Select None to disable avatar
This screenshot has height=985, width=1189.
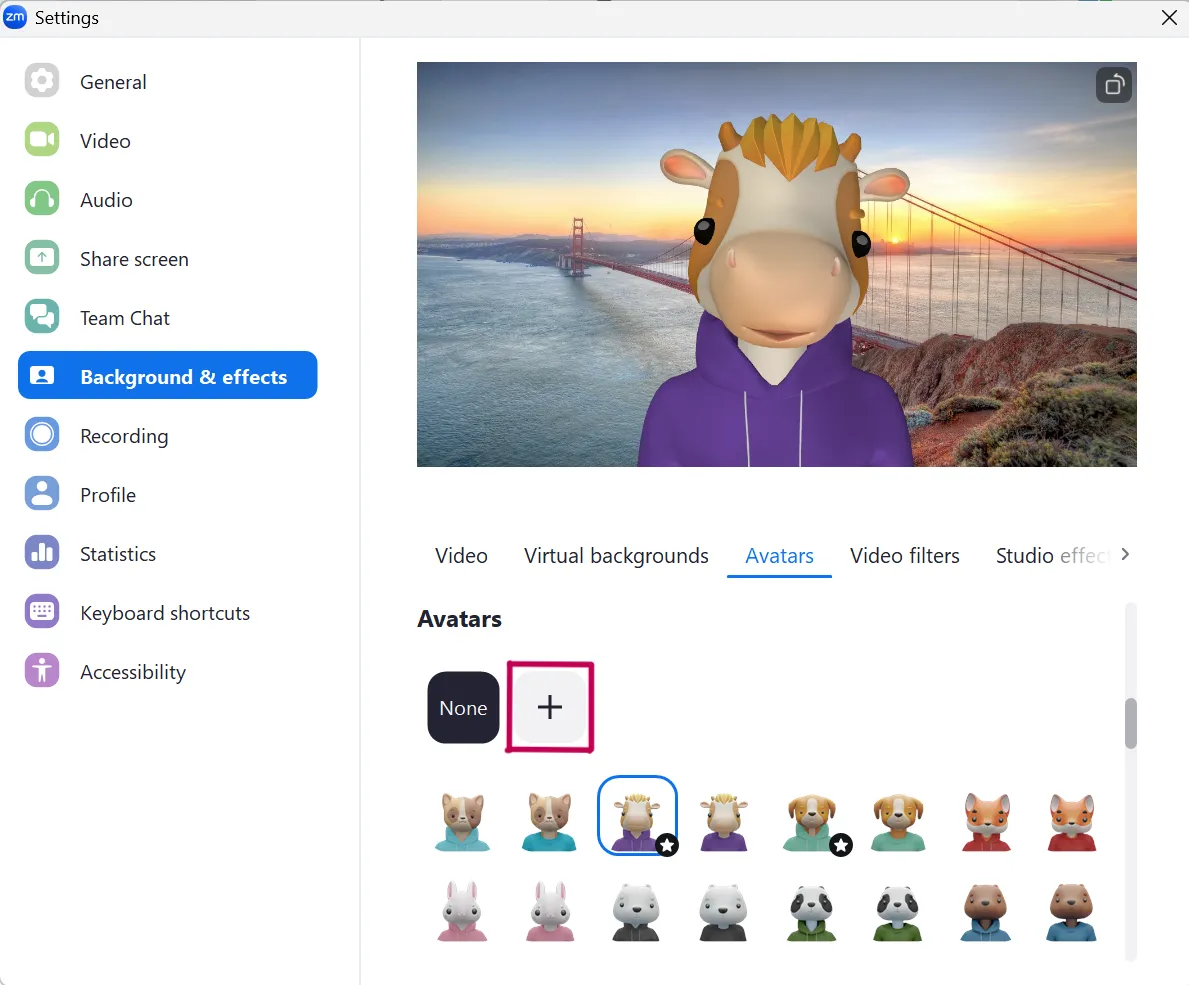(463, 708)
